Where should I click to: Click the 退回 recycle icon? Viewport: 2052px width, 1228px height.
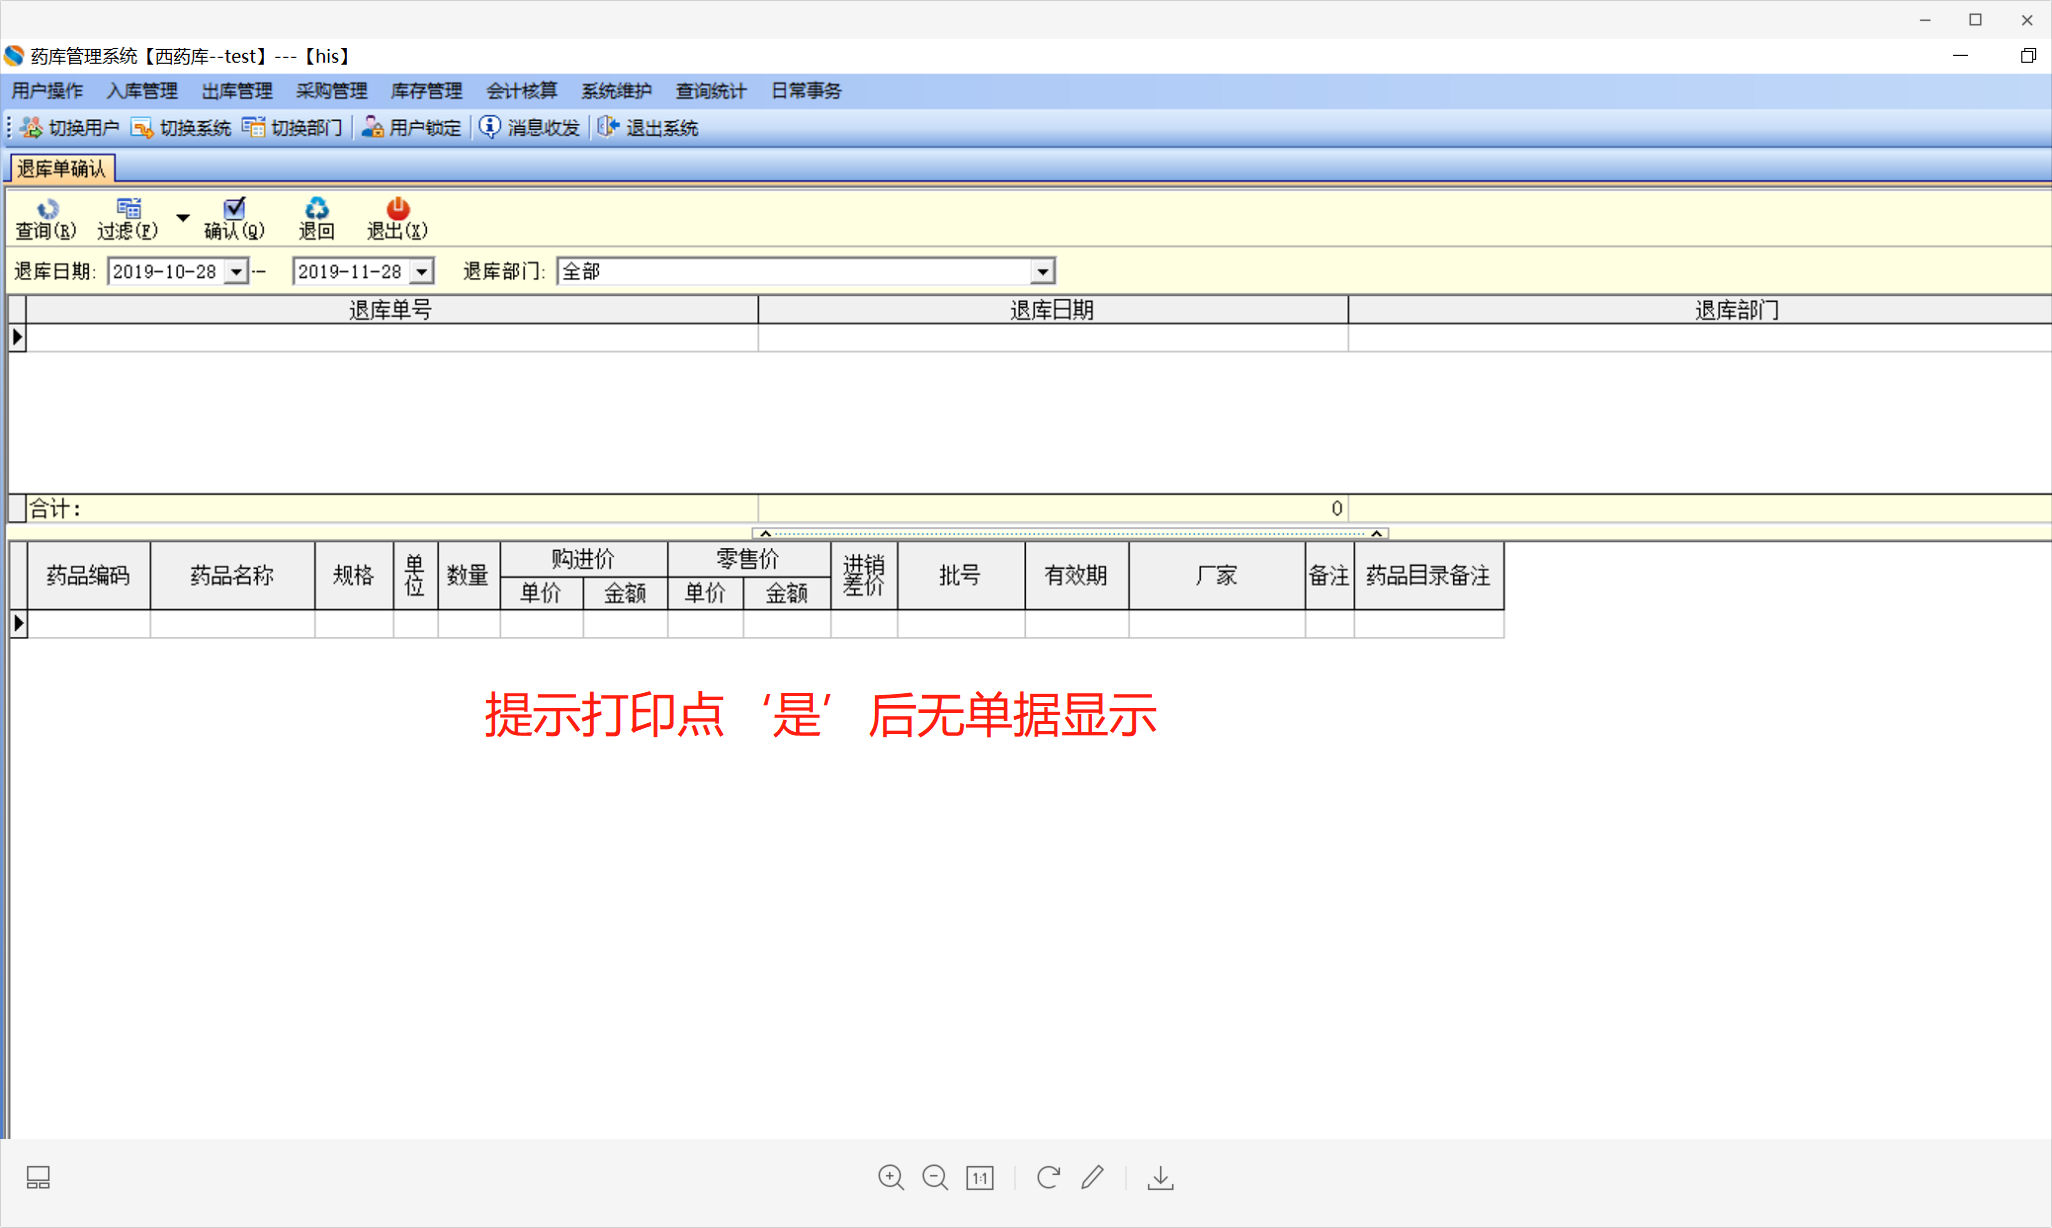pyautogui.click(x=316, y=209)
